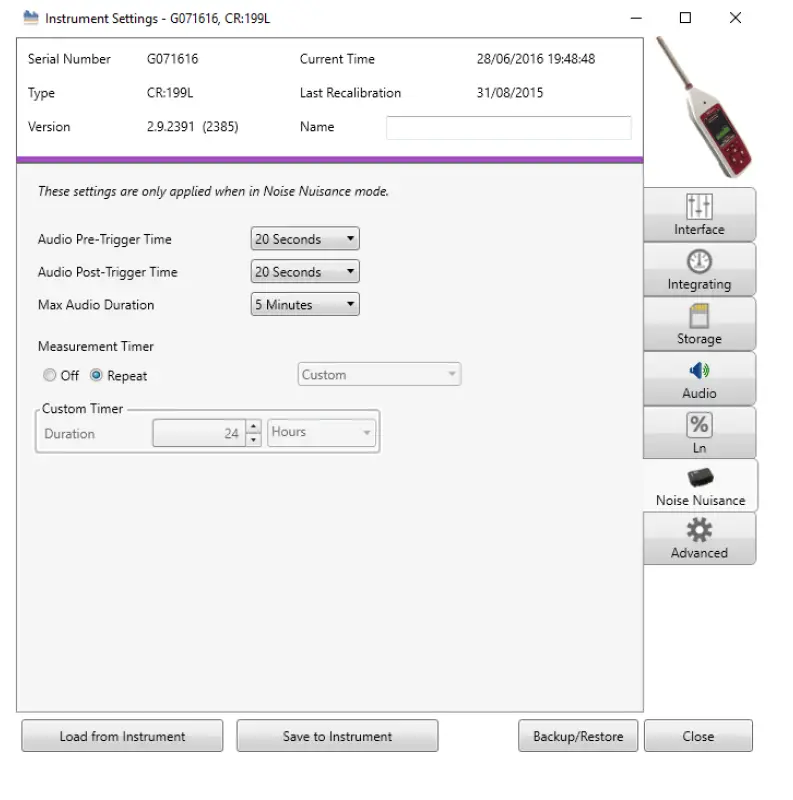Screen dimensions: 793x800
Task: Open Backup/Restore
Action: pos(578,736)
